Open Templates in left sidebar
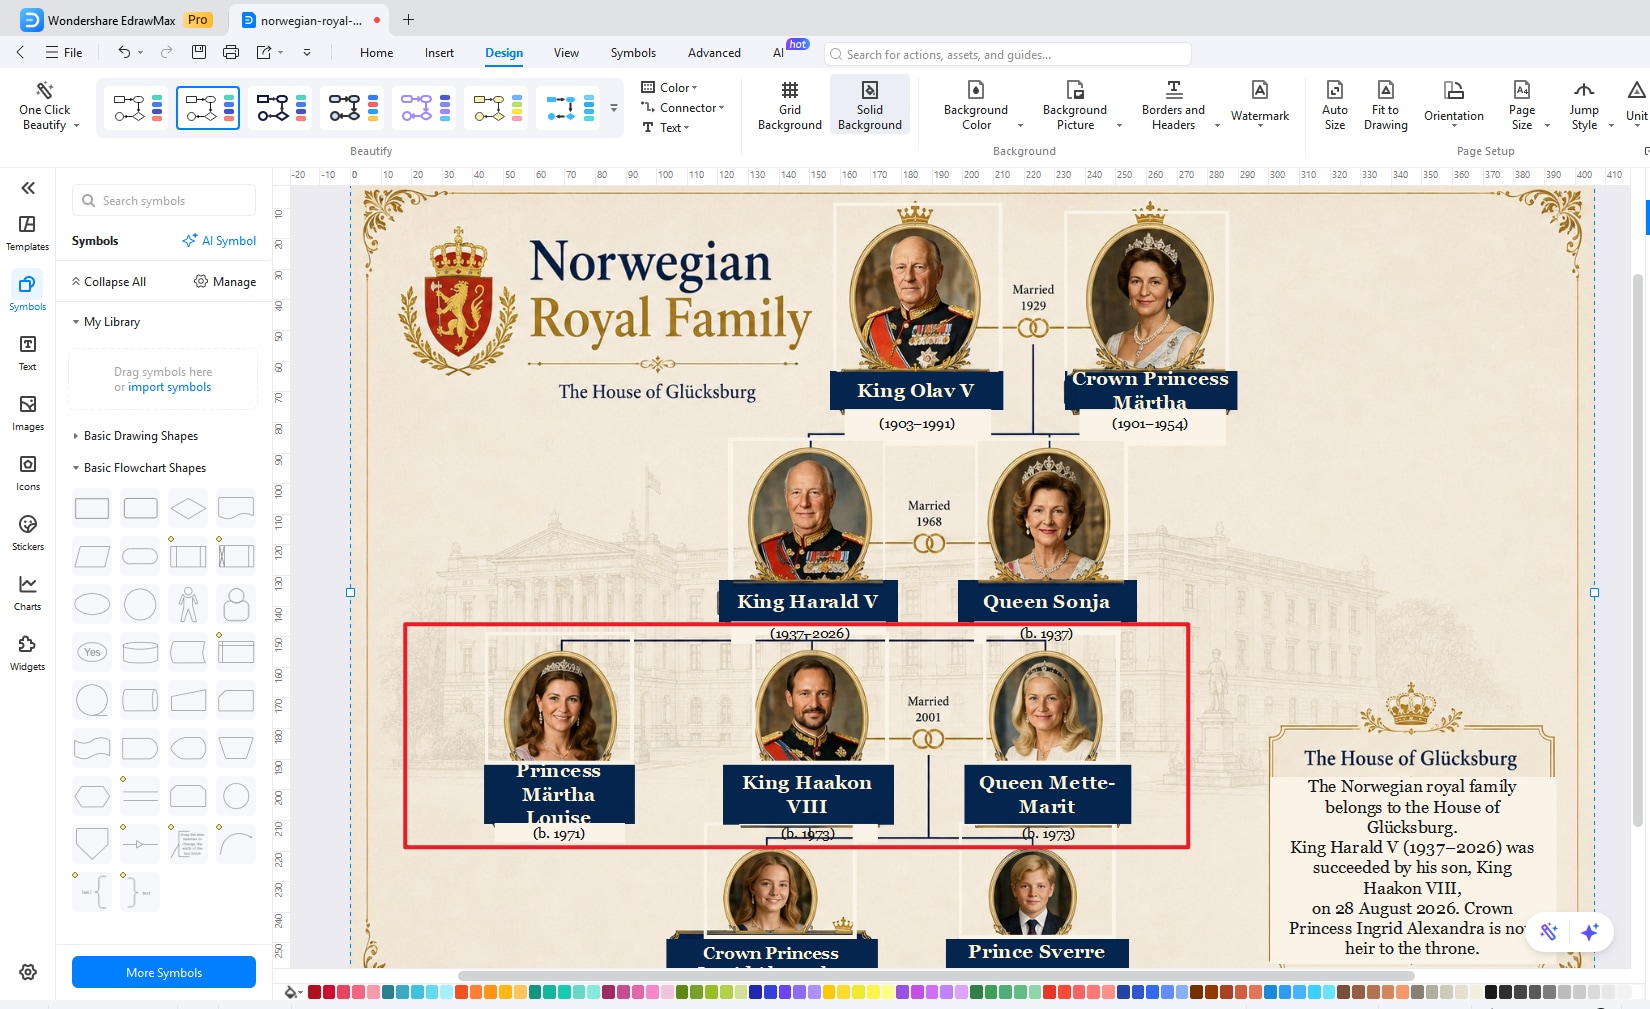 coord(27,232)
